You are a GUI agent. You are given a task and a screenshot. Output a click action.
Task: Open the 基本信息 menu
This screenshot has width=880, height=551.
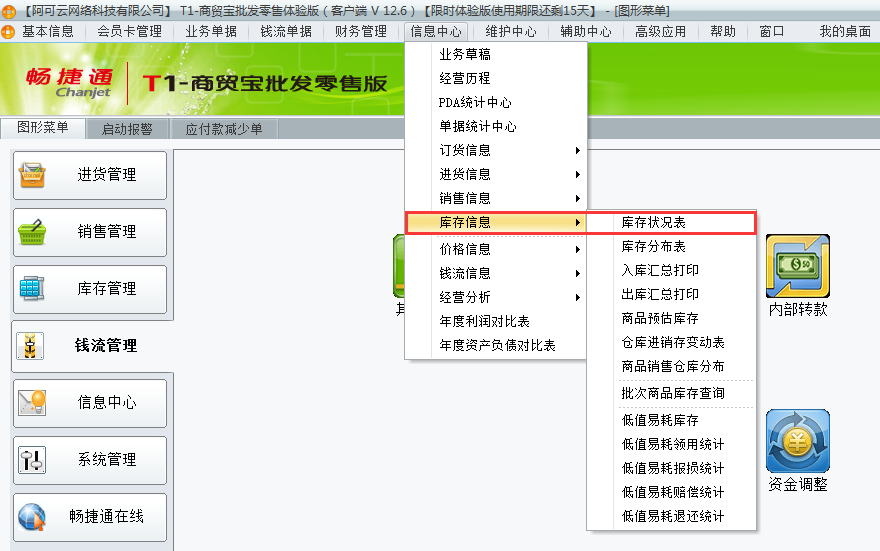tap(48, 31)
